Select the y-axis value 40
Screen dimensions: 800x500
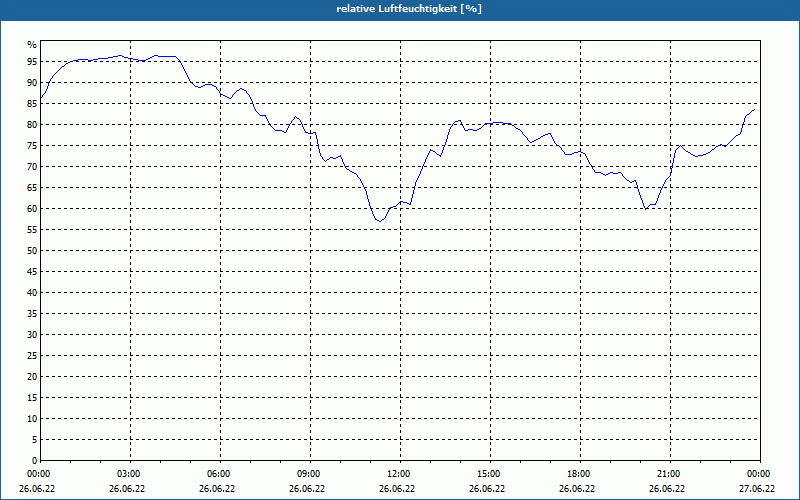tap(32, 292)
